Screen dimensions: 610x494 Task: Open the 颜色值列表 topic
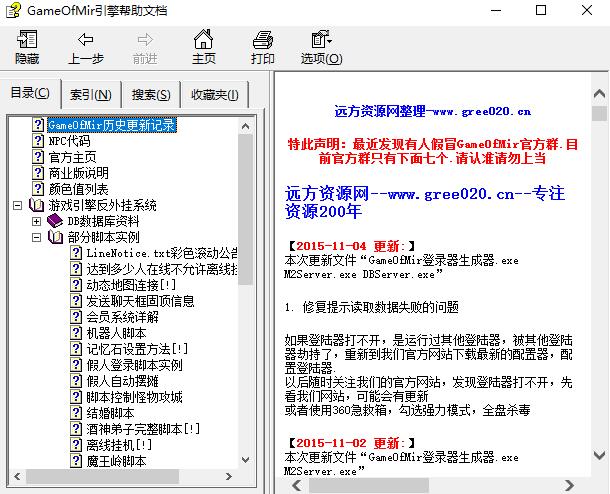(x=78, y=189)
